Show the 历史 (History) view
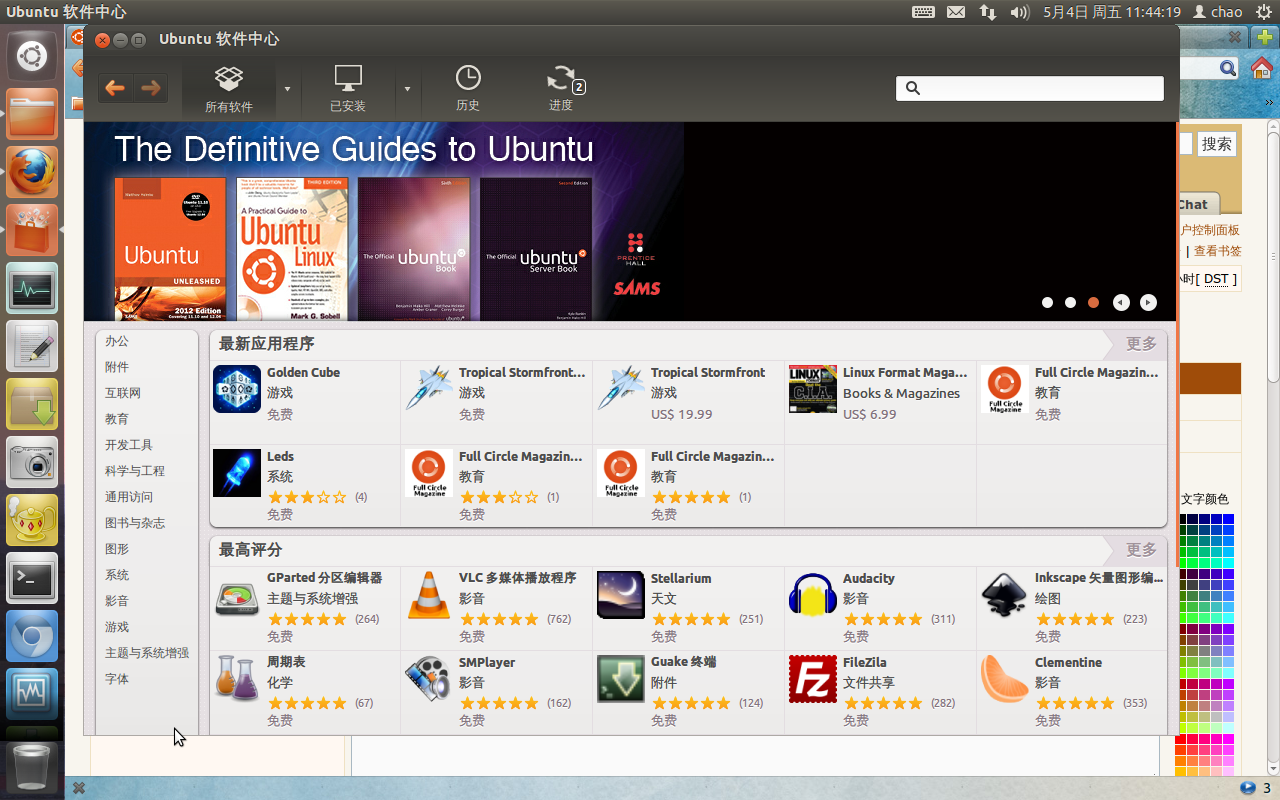Screen dimensions: 1280x800 468,89
